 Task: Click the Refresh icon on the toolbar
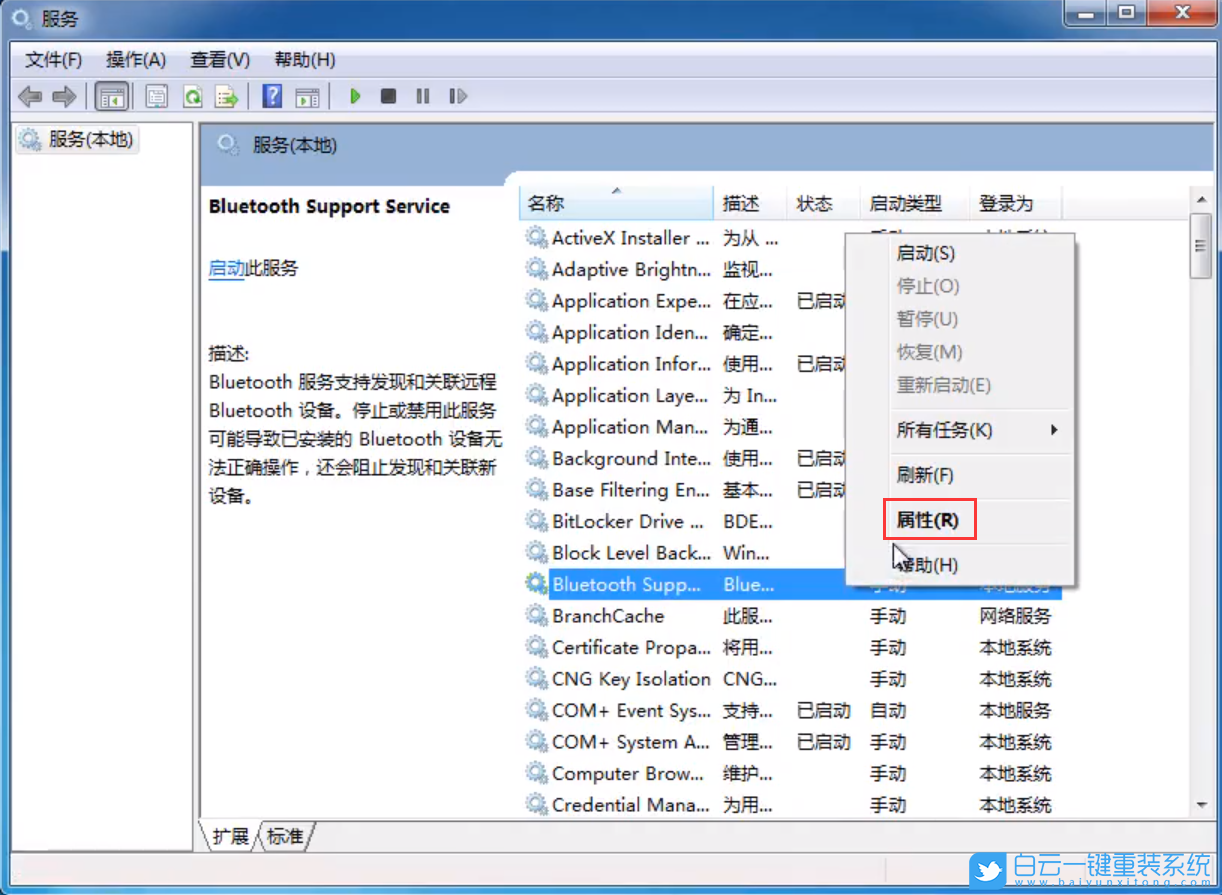click(192, 96)
